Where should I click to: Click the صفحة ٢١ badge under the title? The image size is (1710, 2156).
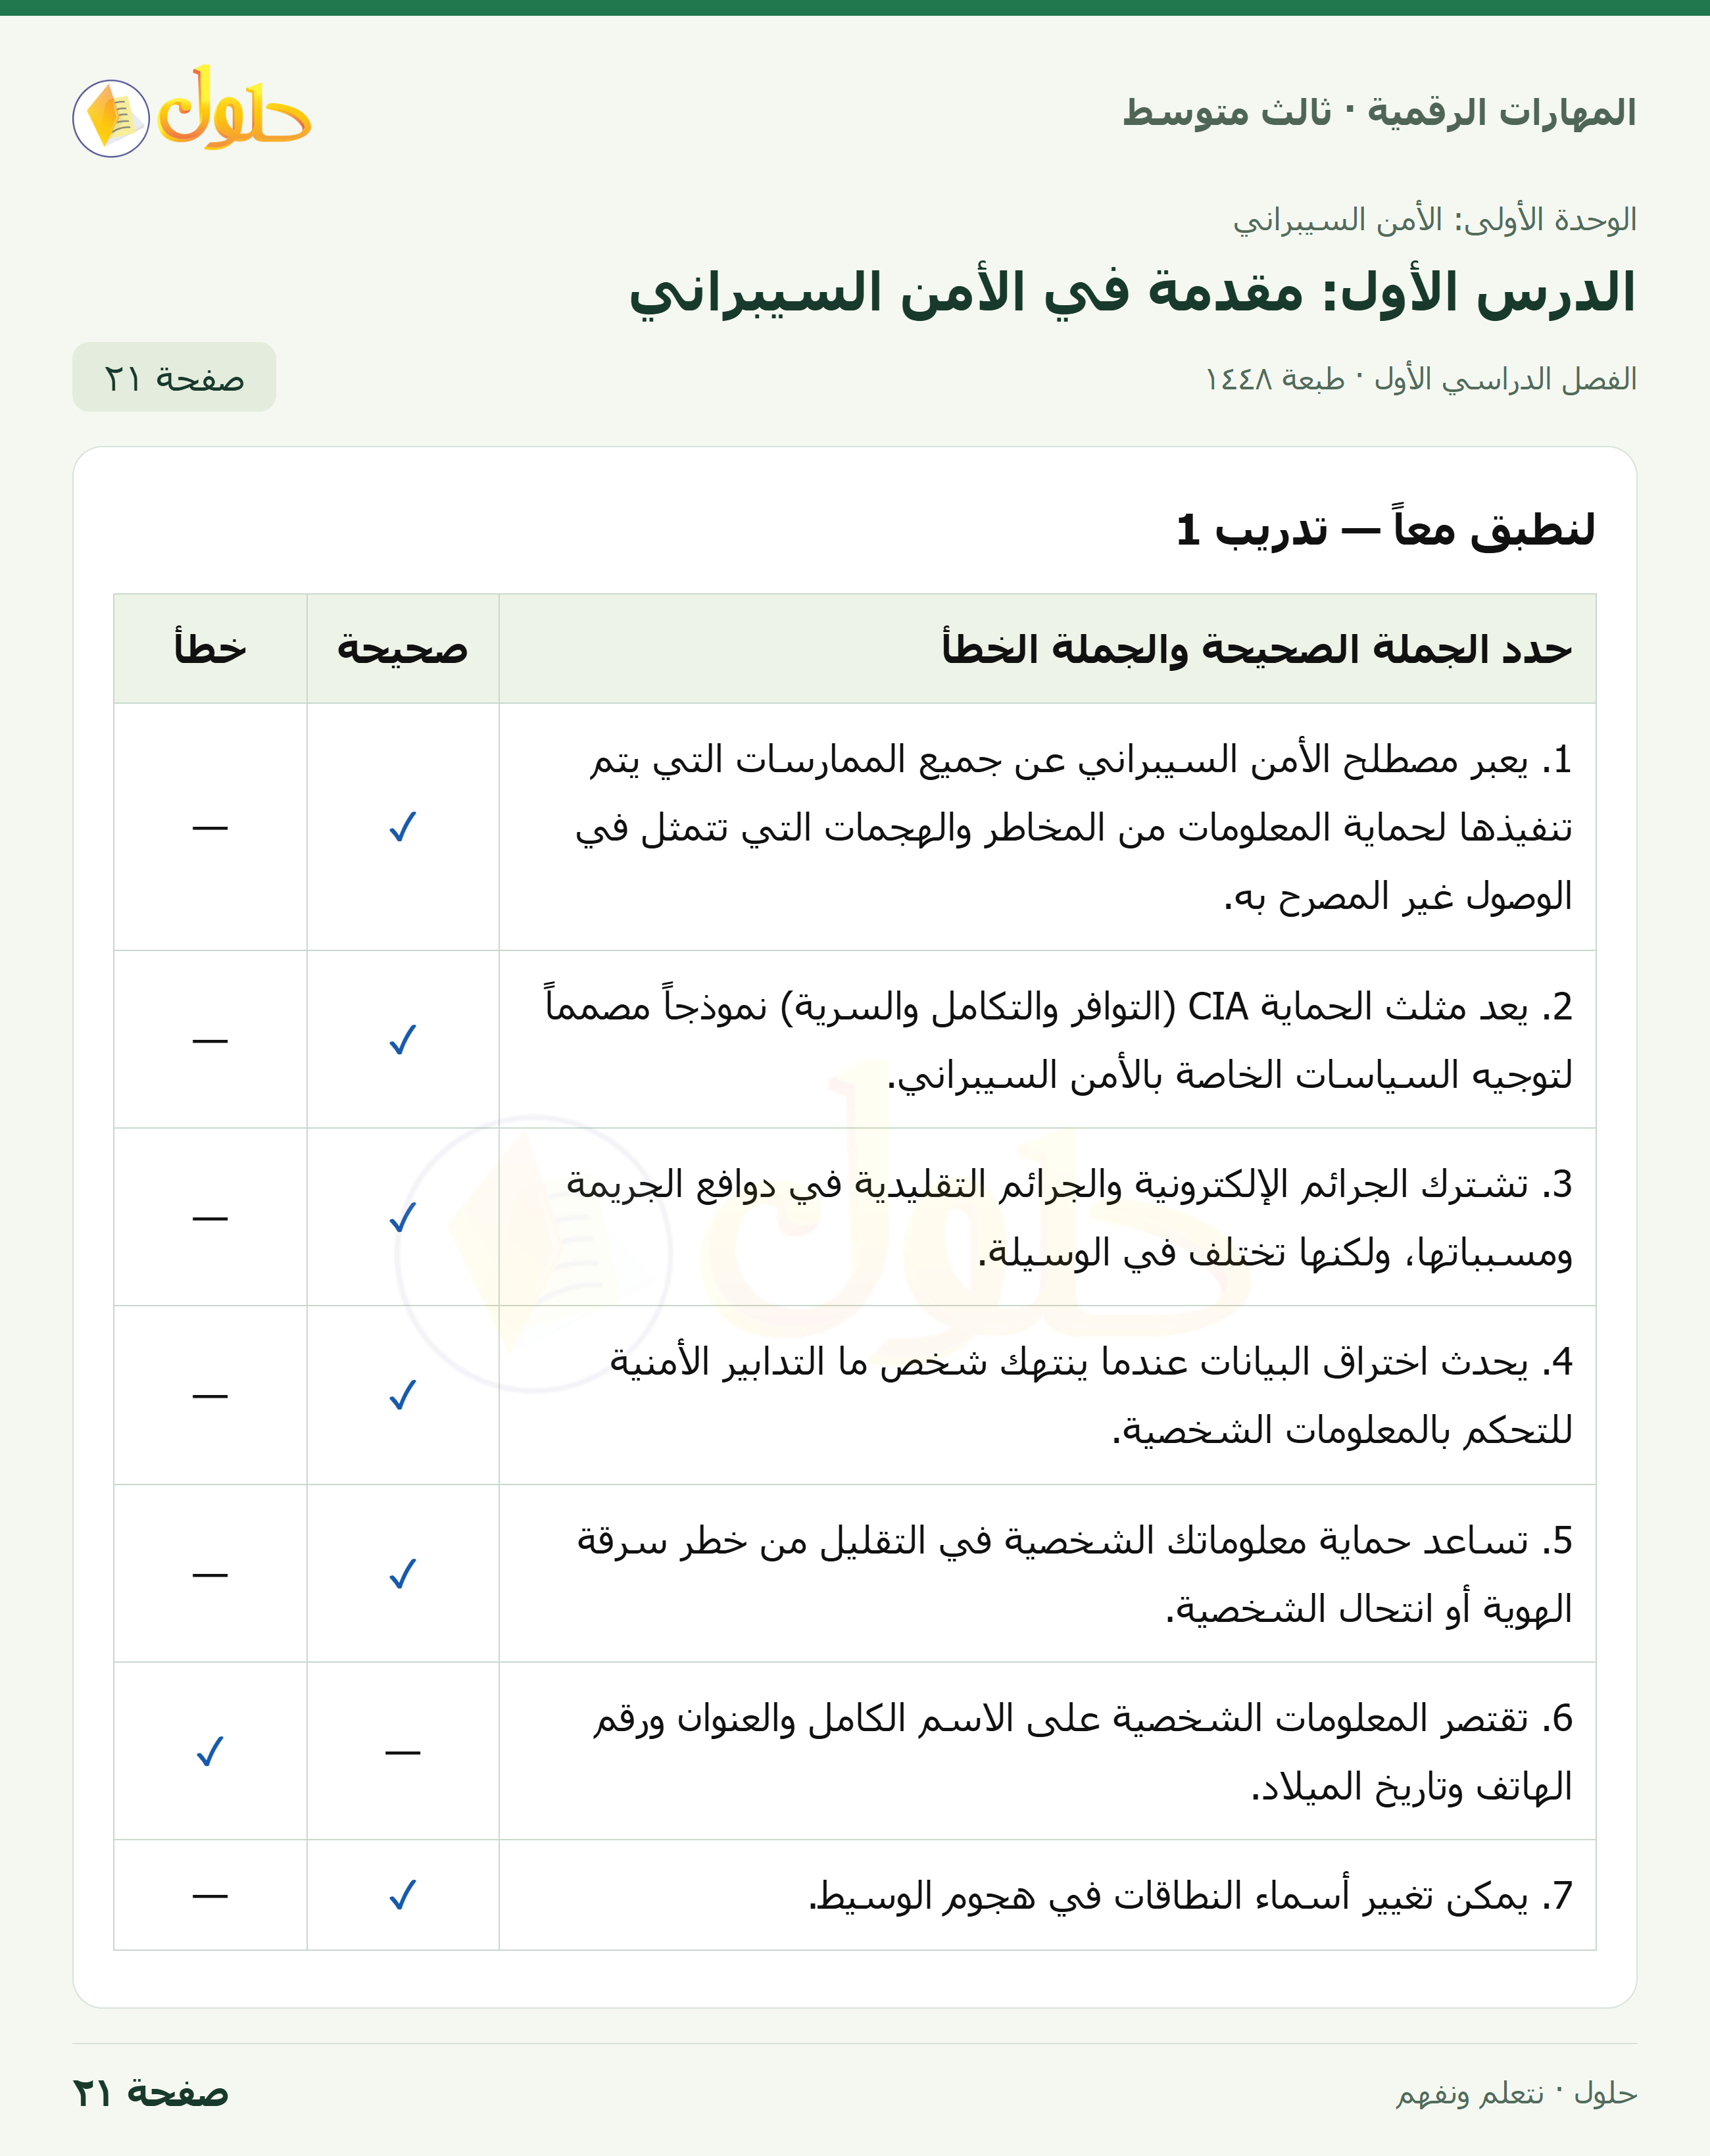pos(174,377)
